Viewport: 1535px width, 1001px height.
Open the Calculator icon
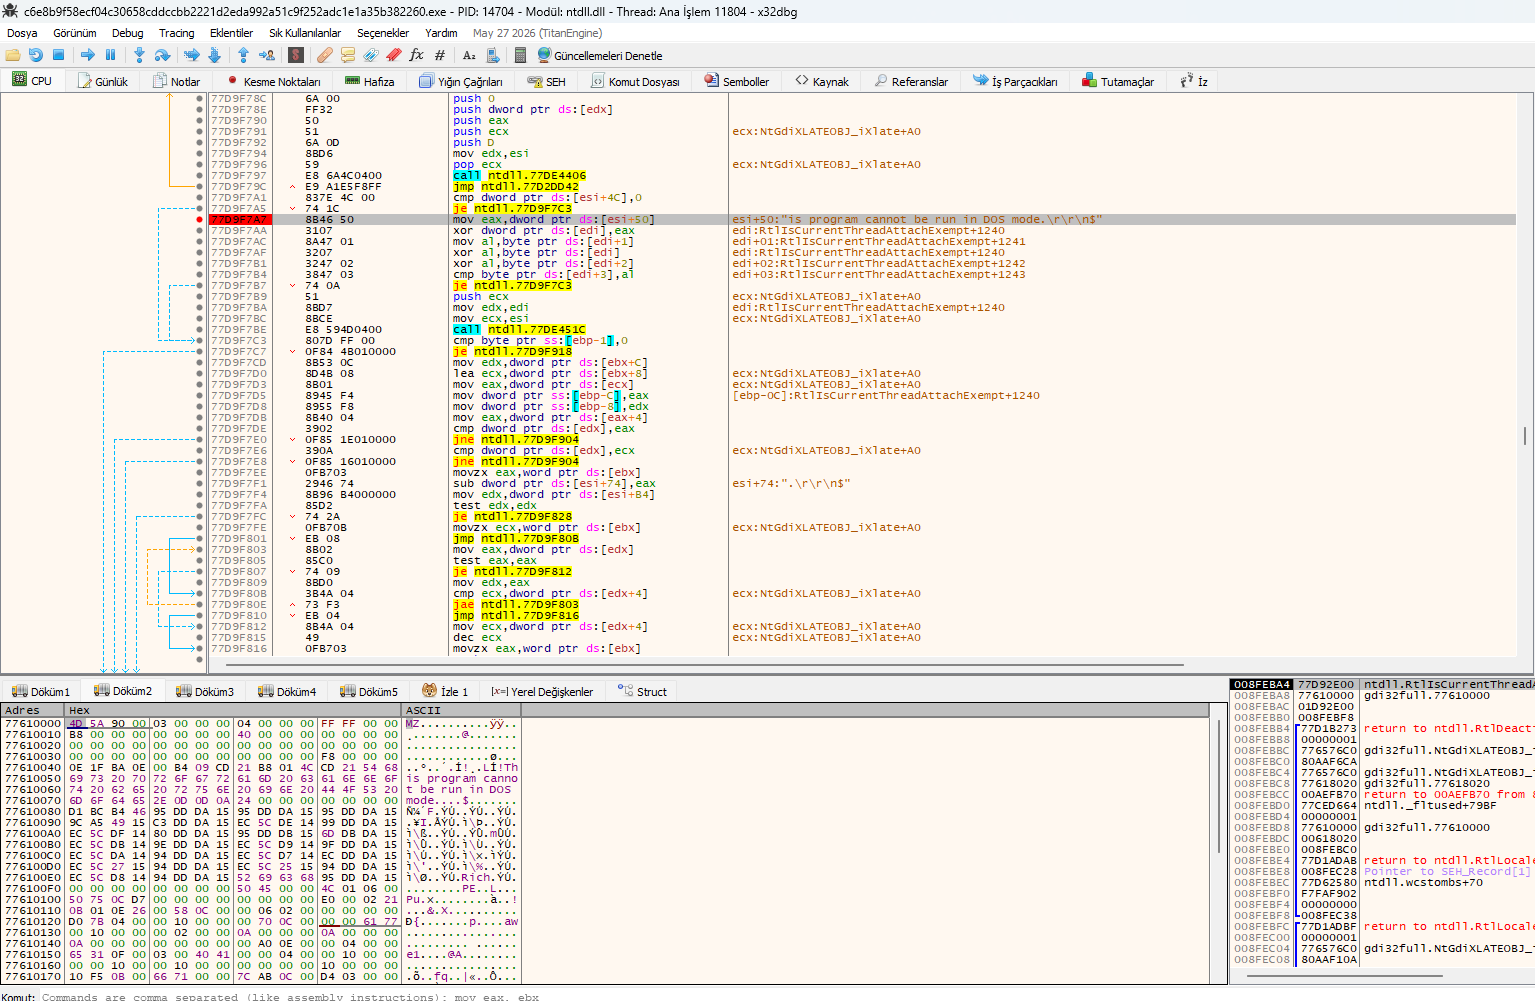[x=521, y=55]
